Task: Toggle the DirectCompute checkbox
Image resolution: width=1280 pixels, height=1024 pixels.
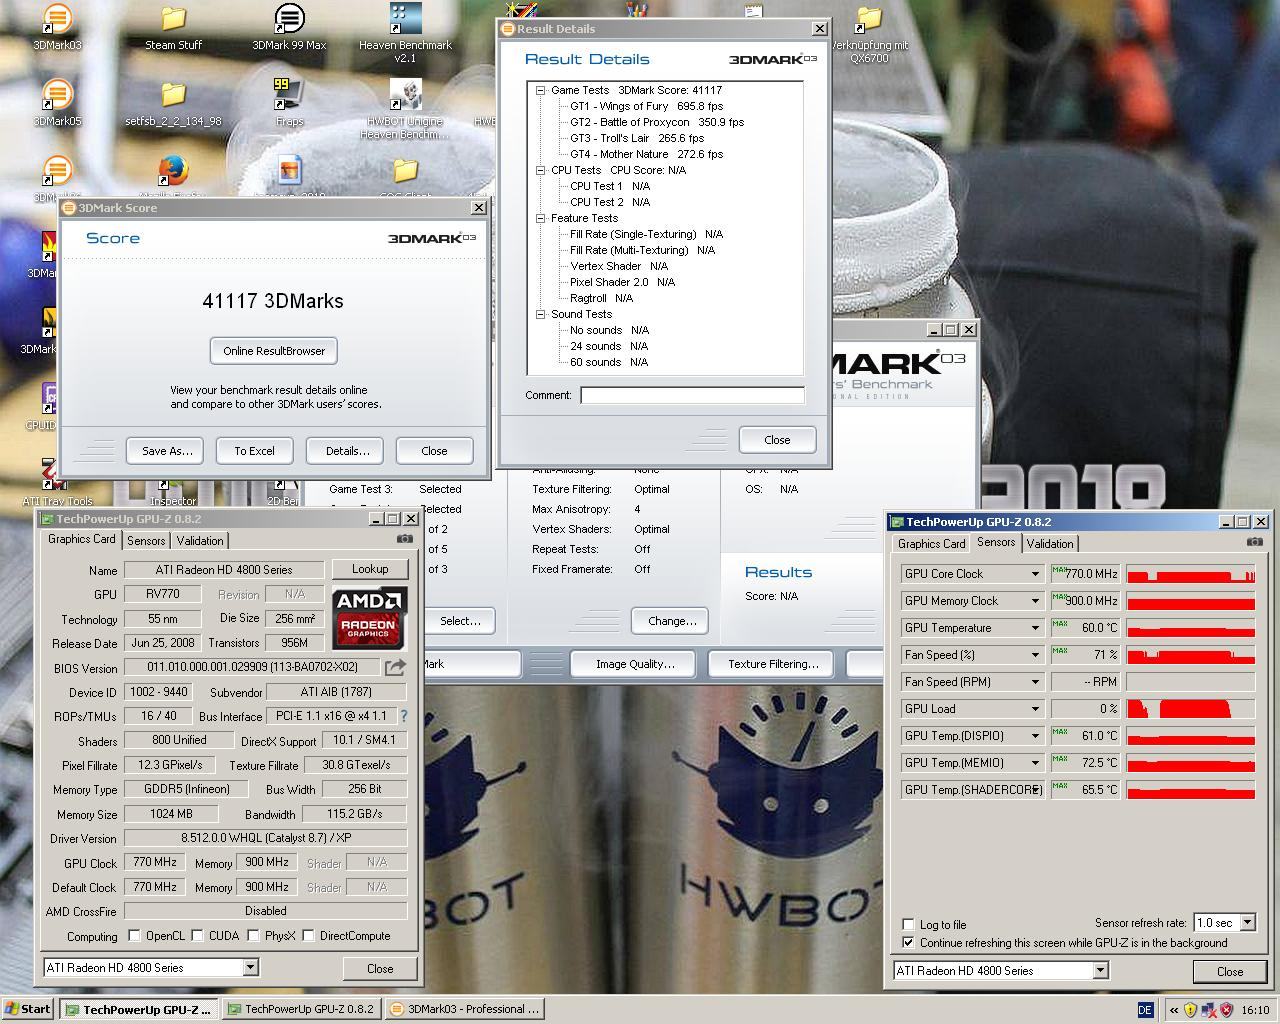Action: pyautogui.click(x=309, y=936)
